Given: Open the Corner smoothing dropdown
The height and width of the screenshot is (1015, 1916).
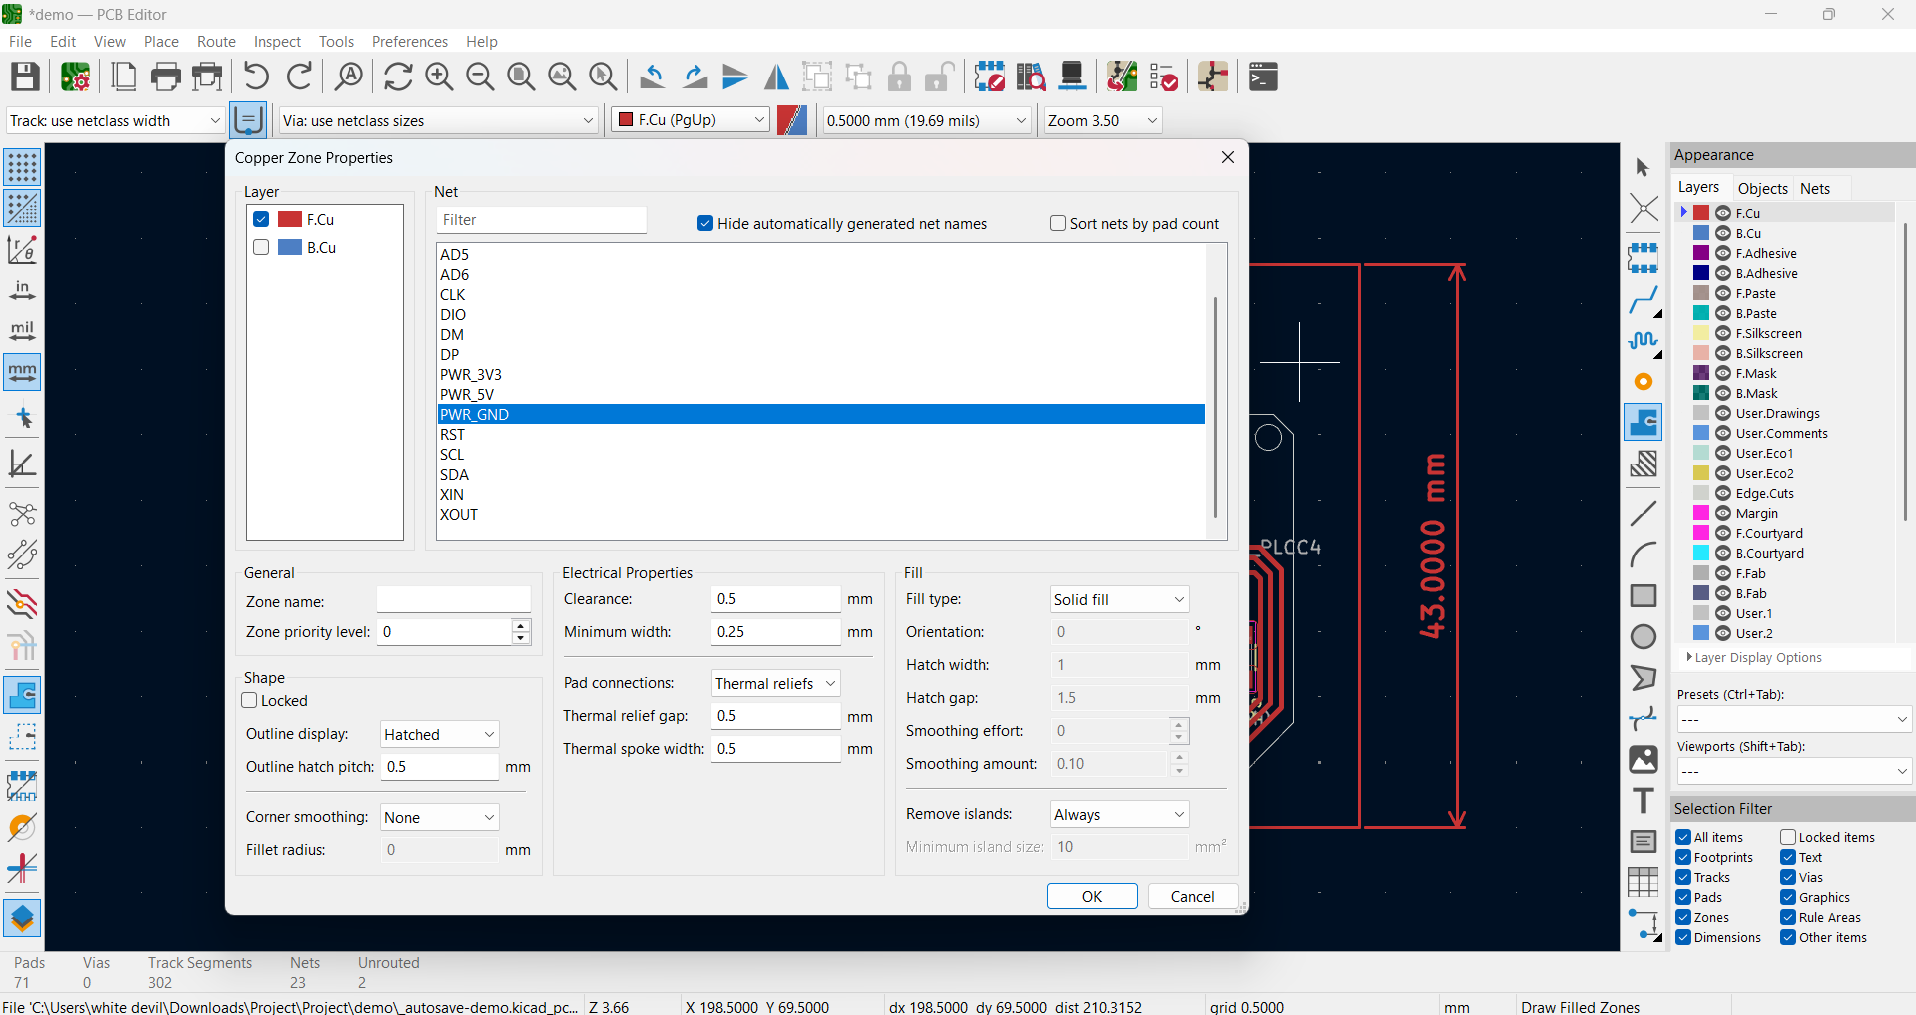Looking at the screenshot, I should click(x=439, y=817).
